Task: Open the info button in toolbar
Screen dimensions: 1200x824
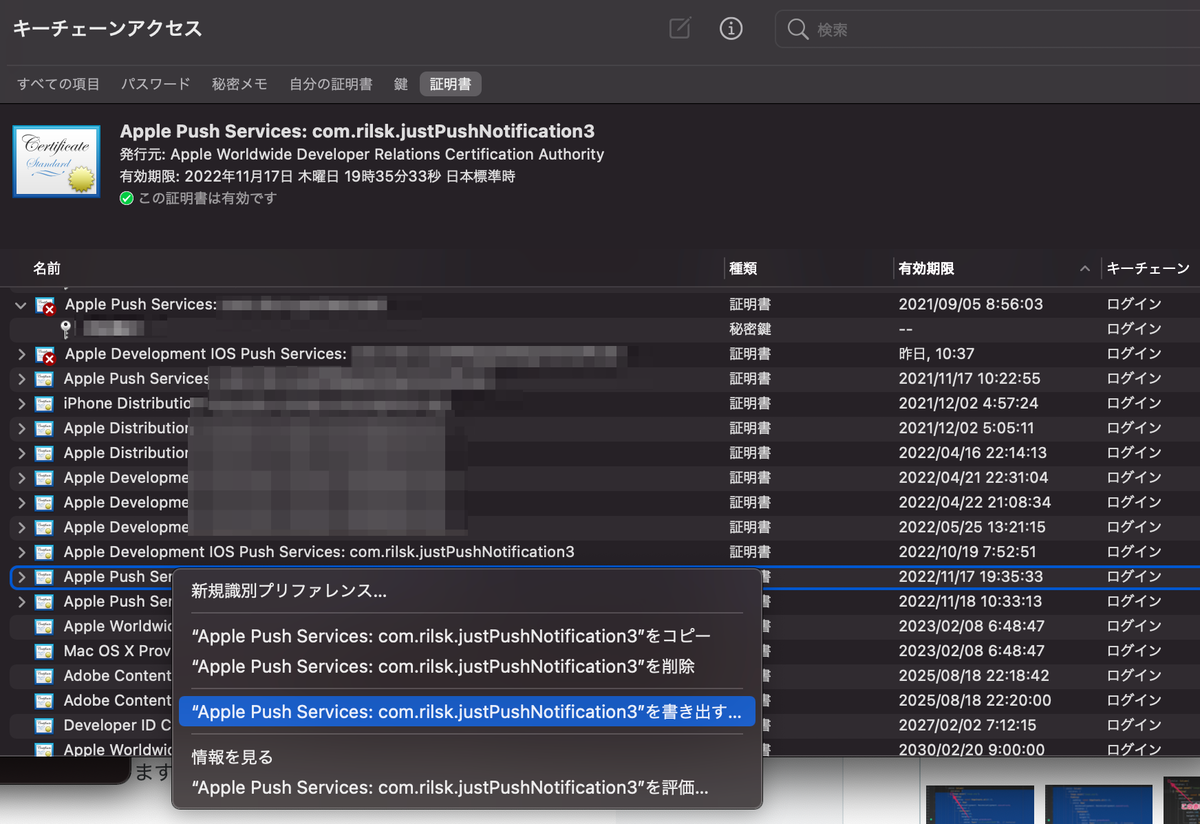Action: (731, 29)
